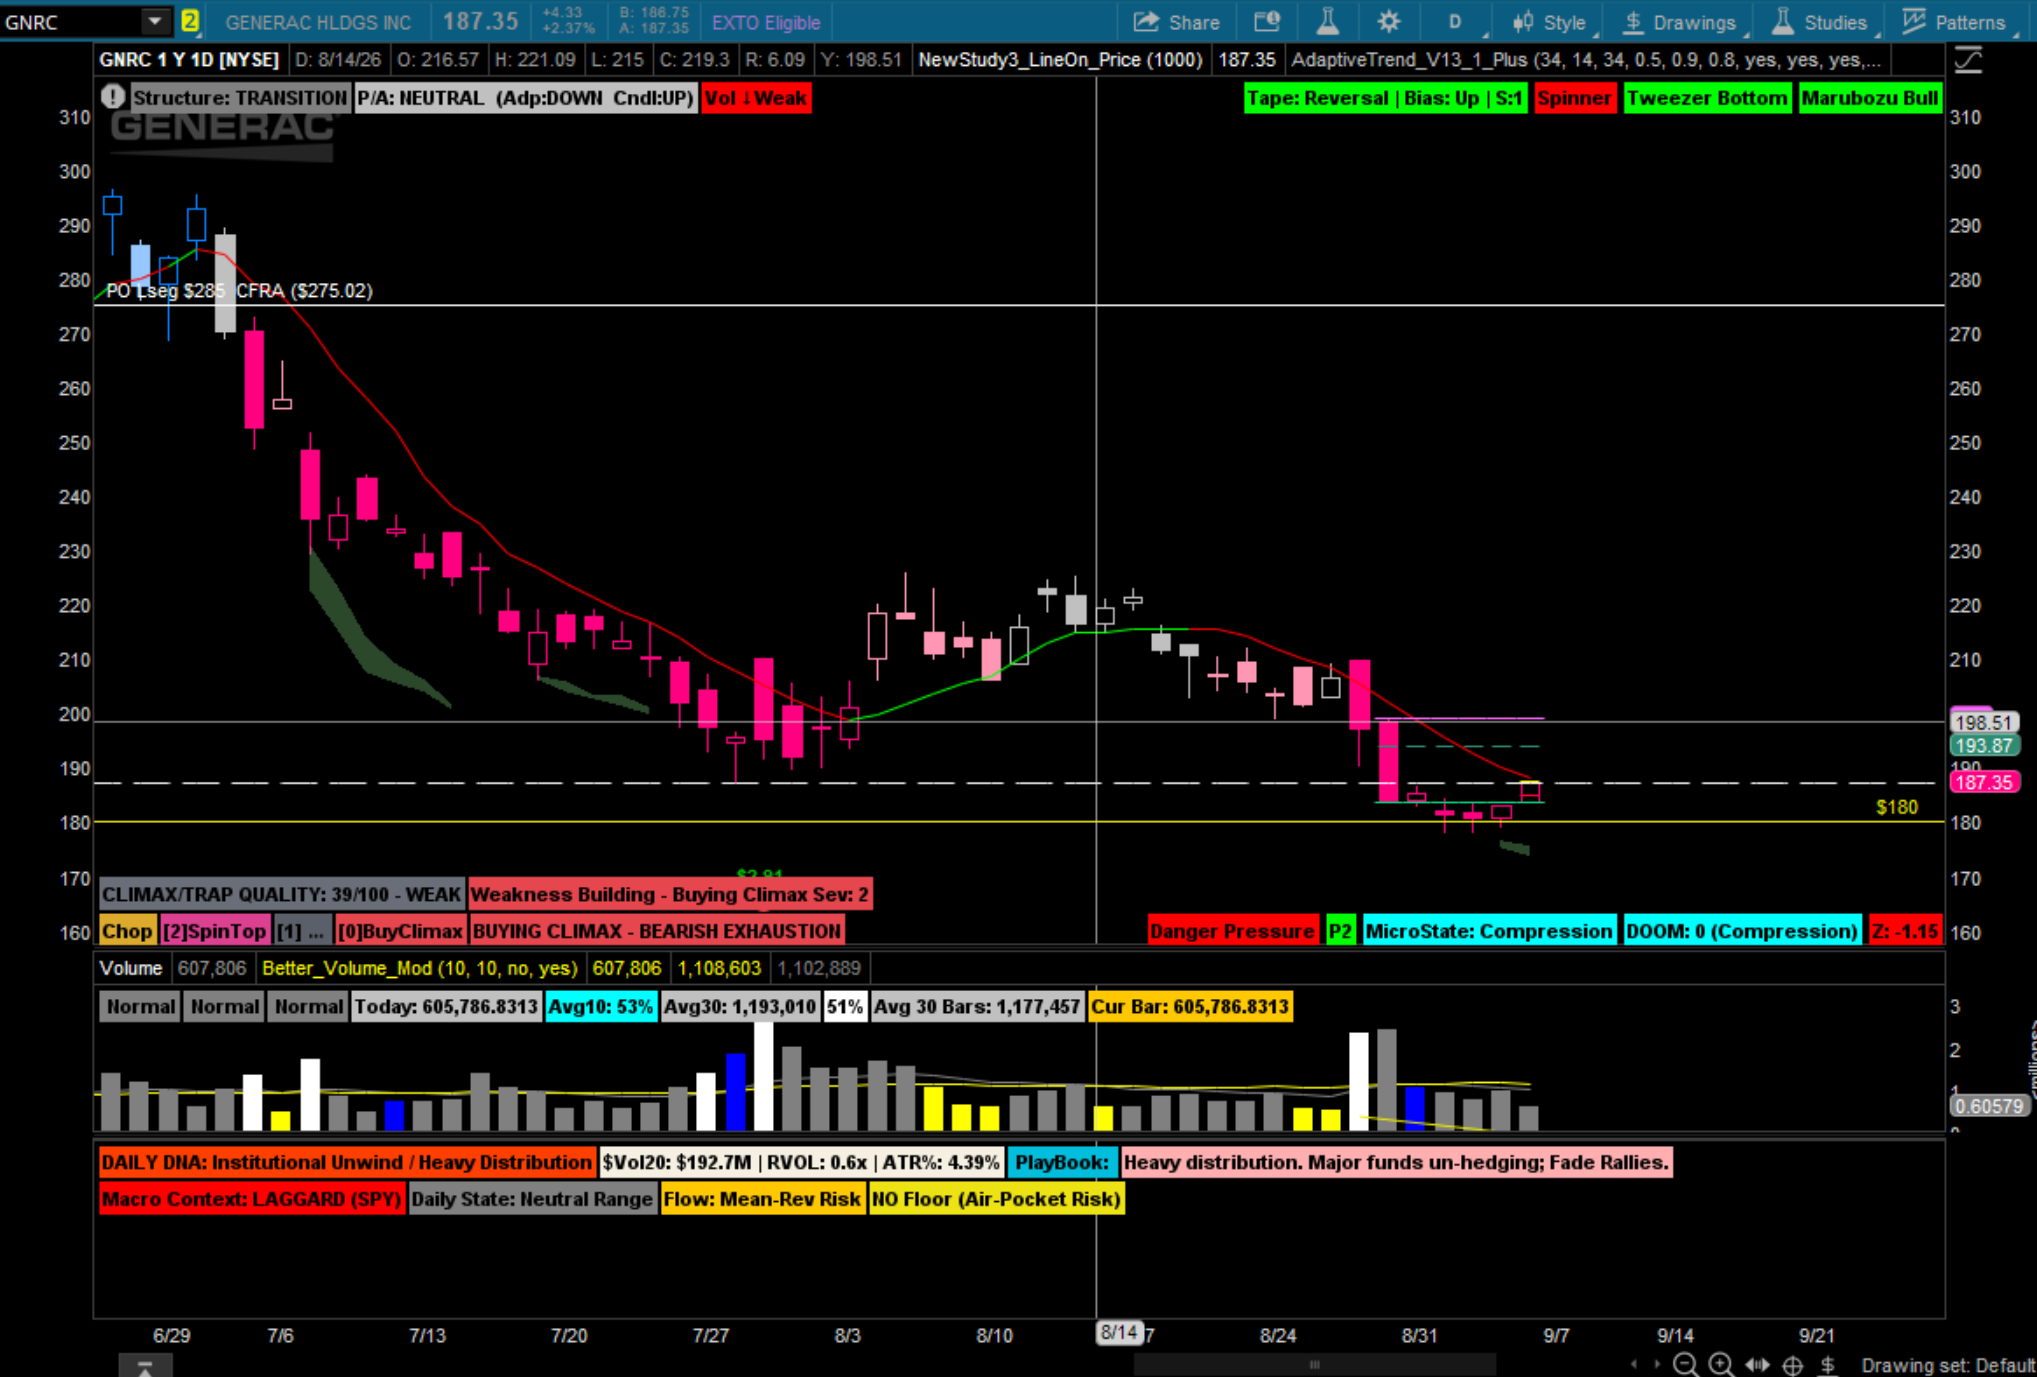2037x1377 pixels.
Task: Click the exclamation warning icon
Action: [113, 97]
